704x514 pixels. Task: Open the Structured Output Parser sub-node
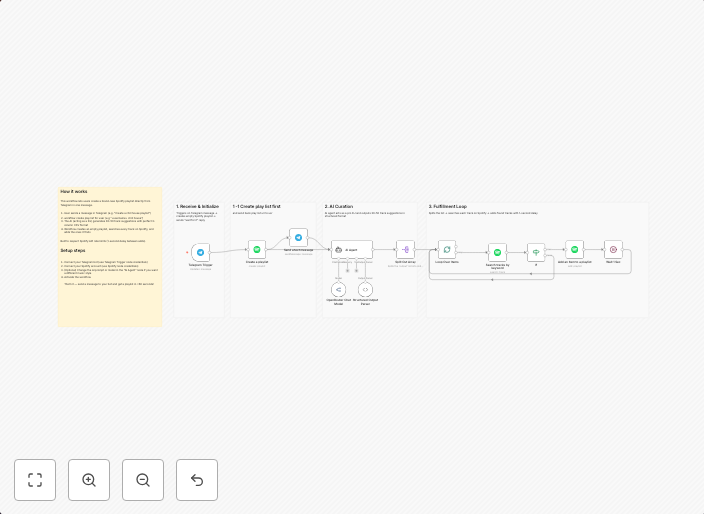point(365,290)
